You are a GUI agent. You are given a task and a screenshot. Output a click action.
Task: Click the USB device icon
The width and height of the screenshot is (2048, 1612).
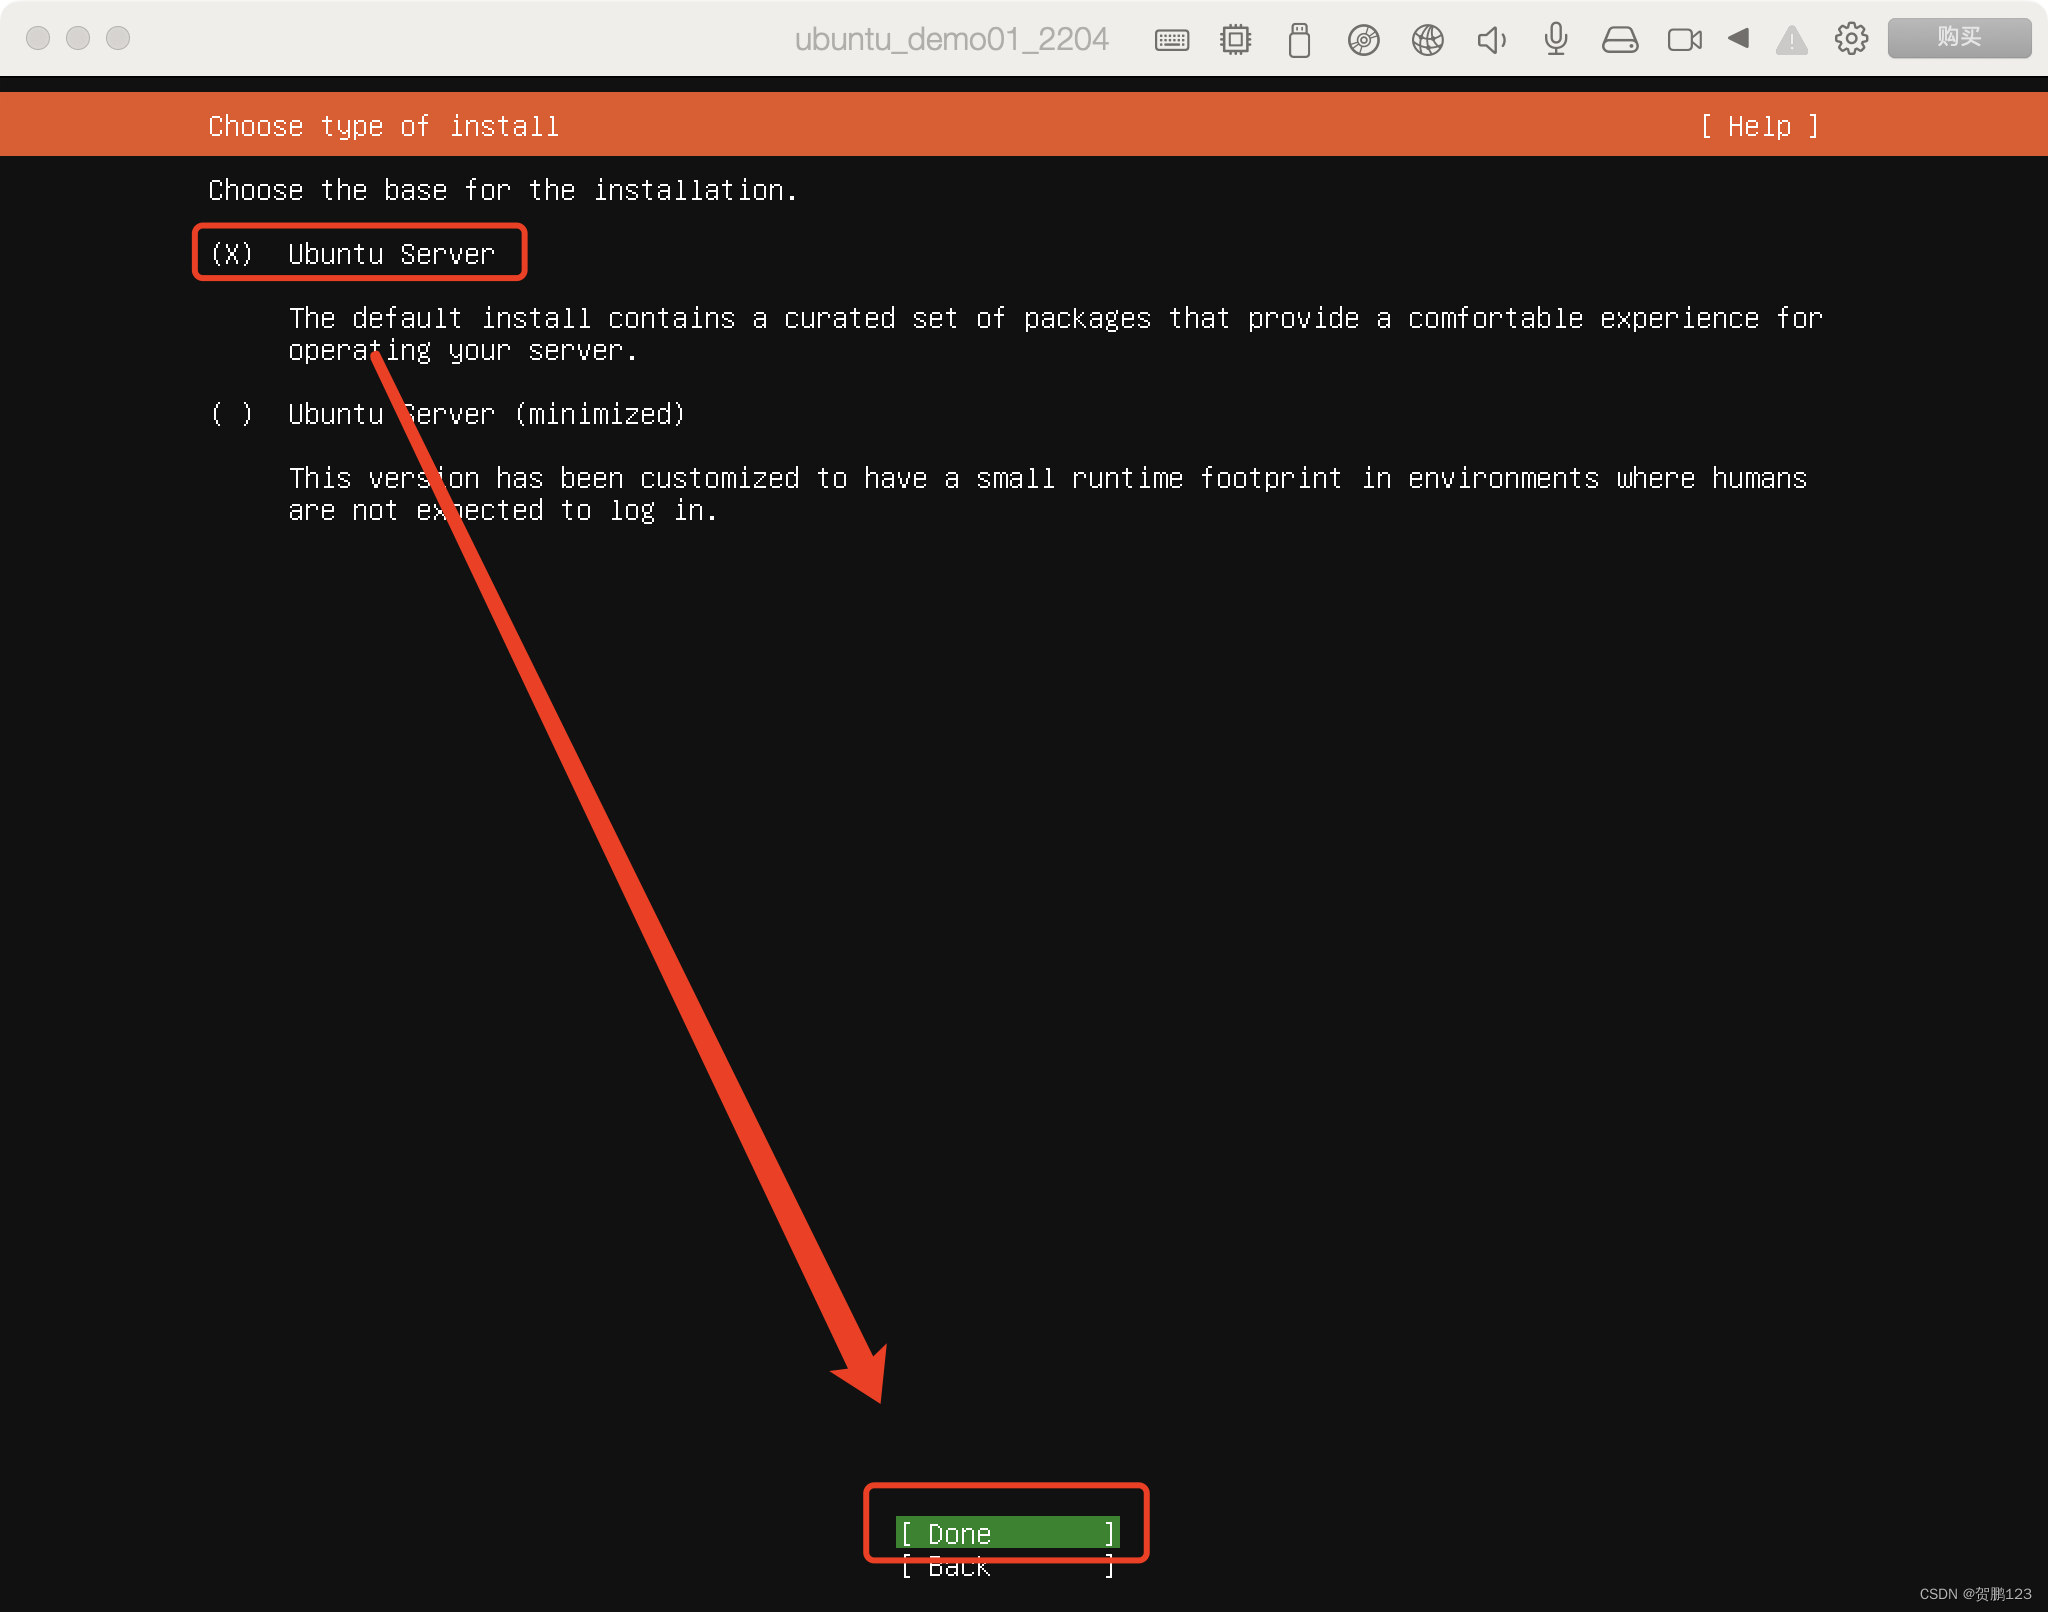(1299, 40)
